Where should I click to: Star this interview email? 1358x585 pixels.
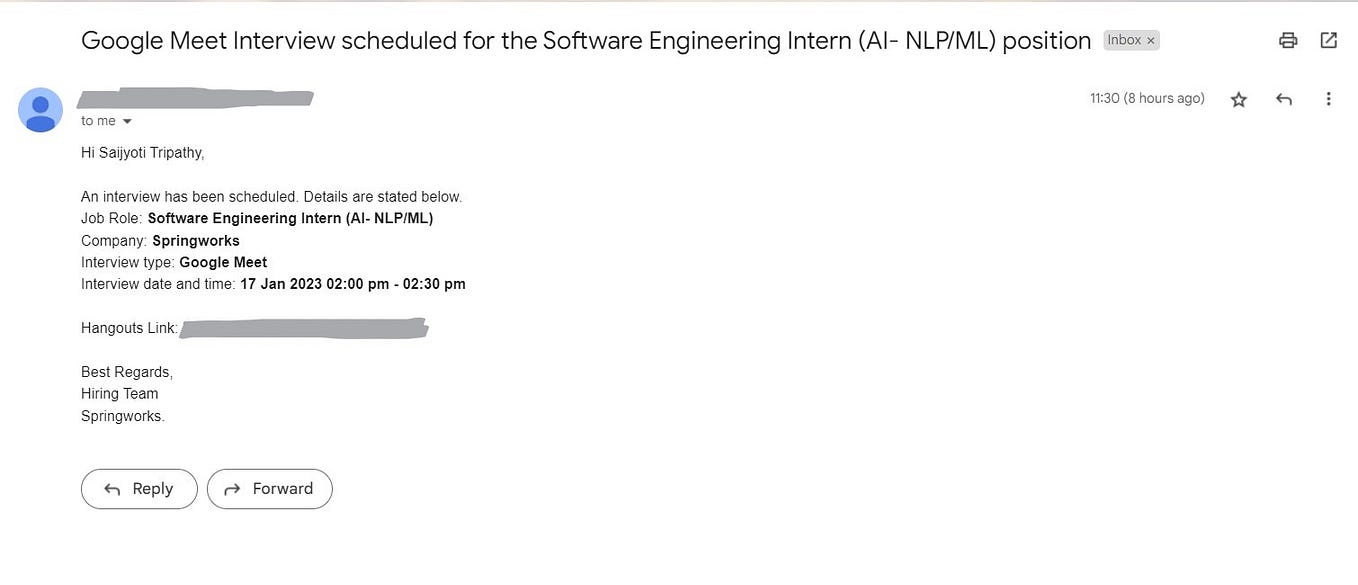pos(1239,99)
